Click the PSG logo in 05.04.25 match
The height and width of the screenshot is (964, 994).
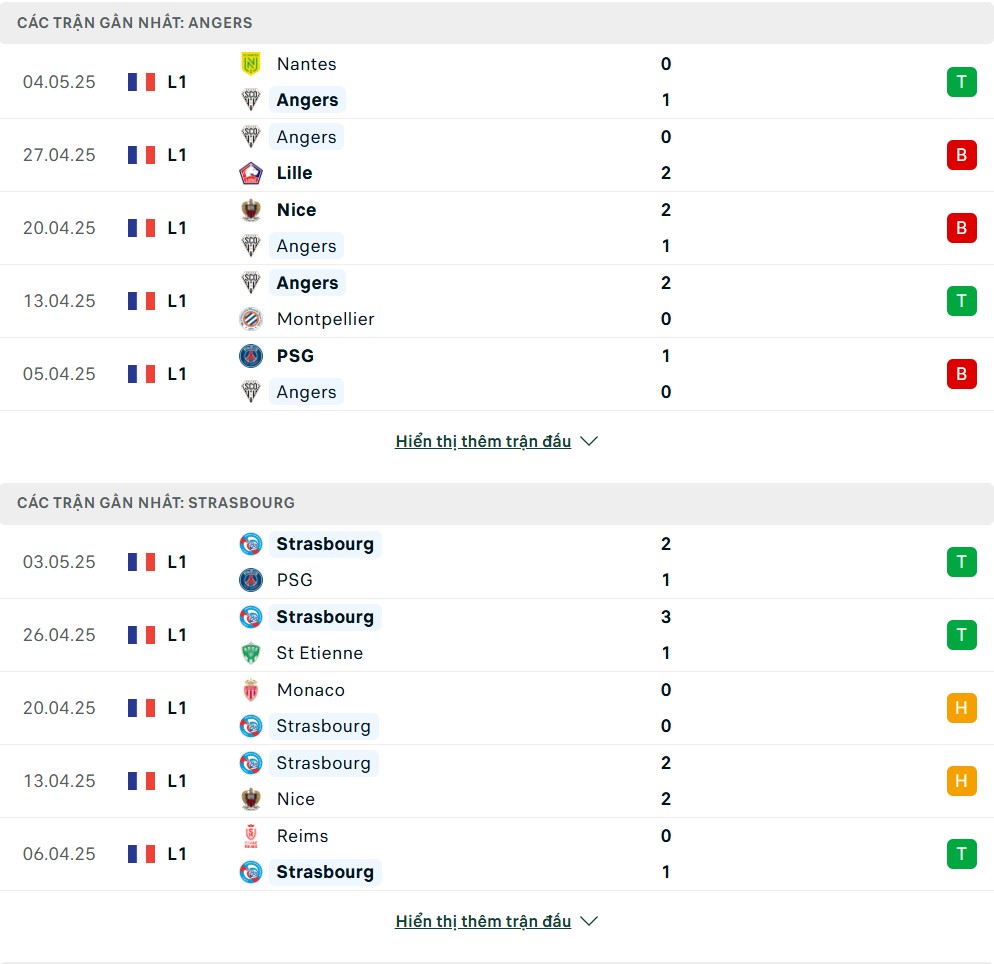tap(251, 356)
